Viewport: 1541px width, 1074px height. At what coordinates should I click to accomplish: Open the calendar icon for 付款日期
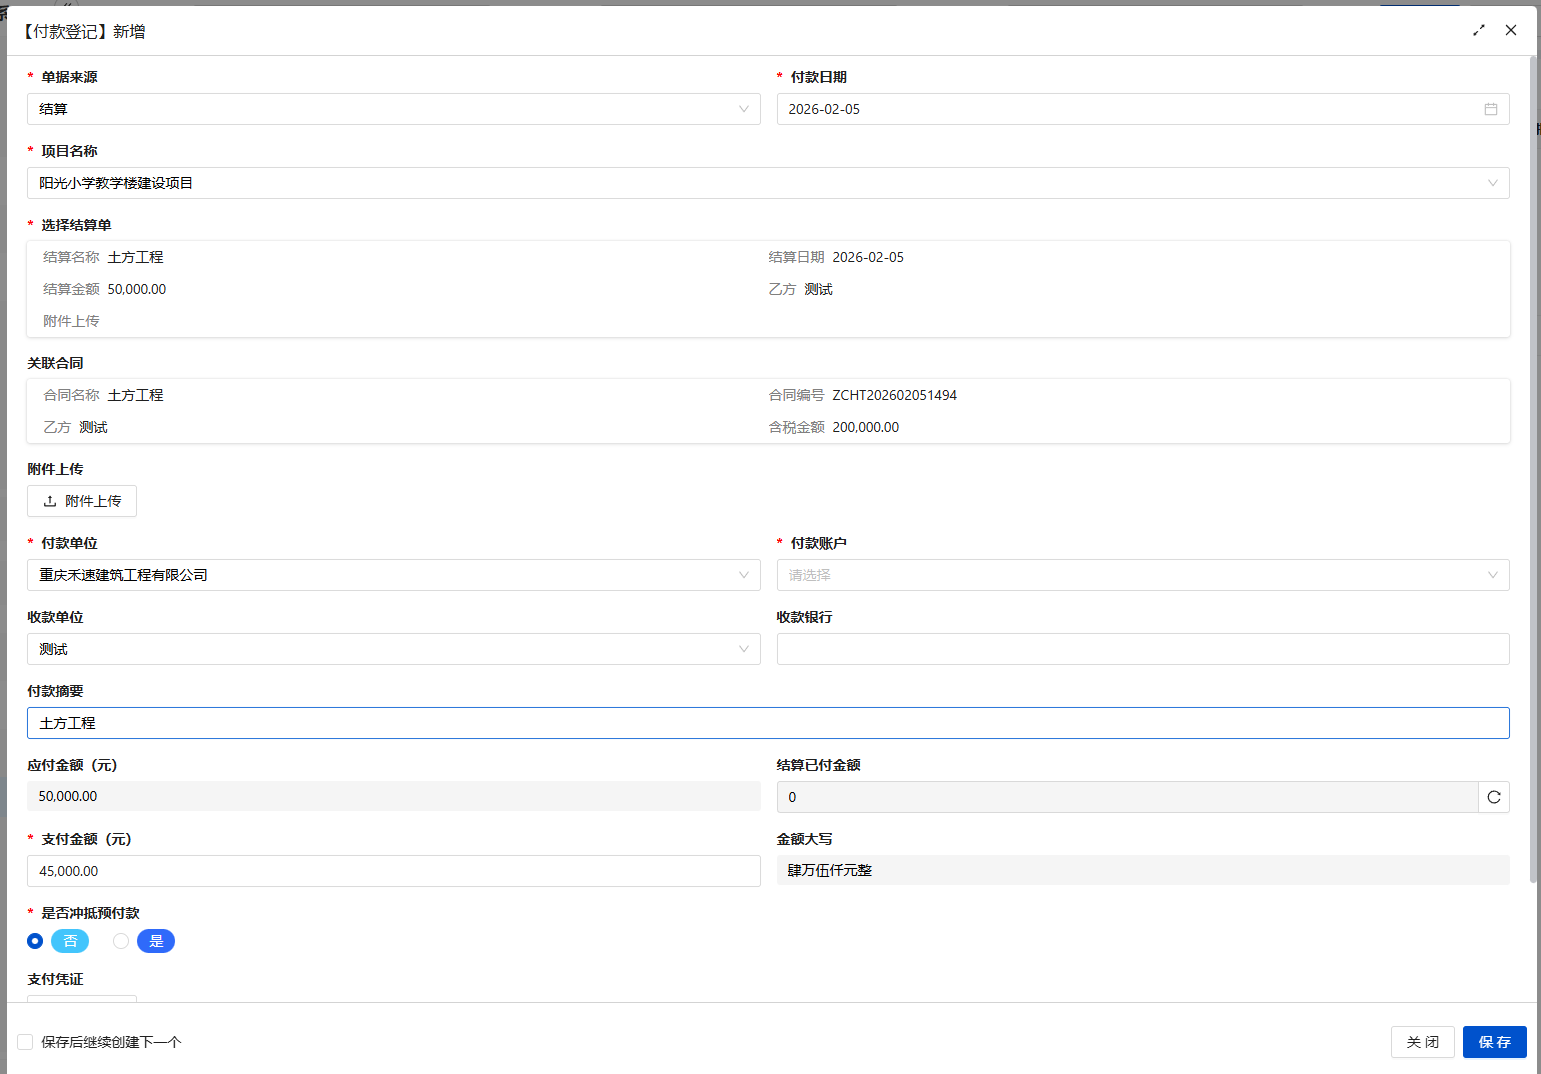1490,109
